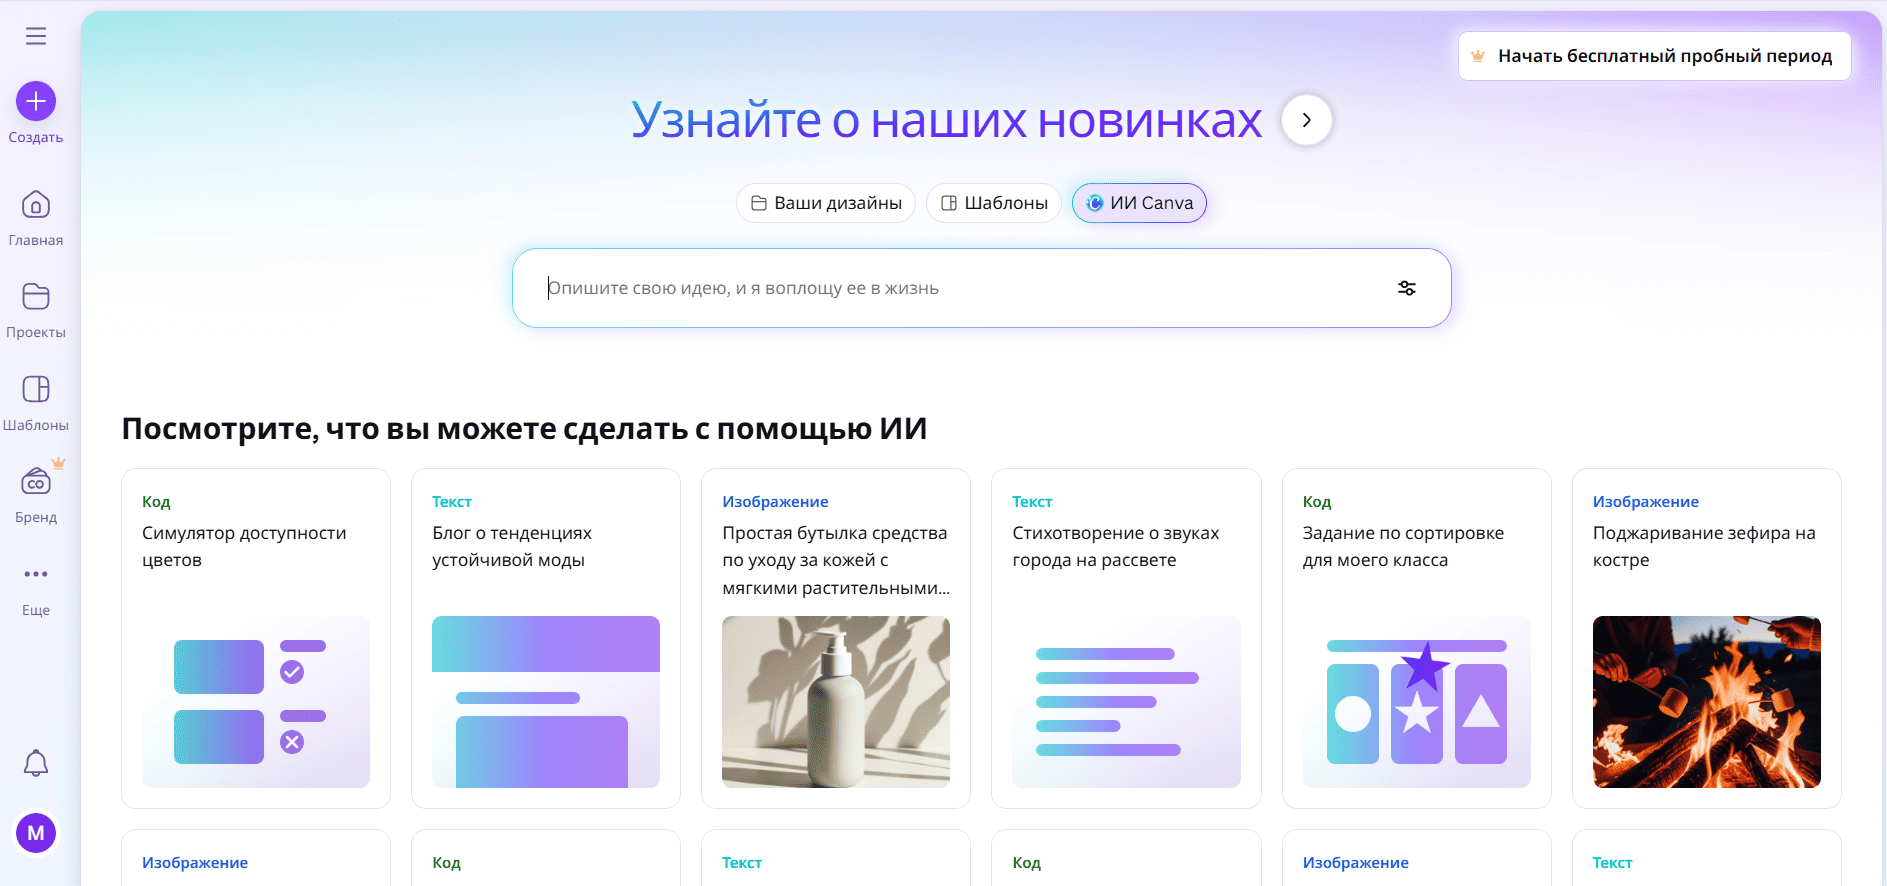Open the M profile avatar
This screenshot has width=1887, height=886.
pos(36,833)
